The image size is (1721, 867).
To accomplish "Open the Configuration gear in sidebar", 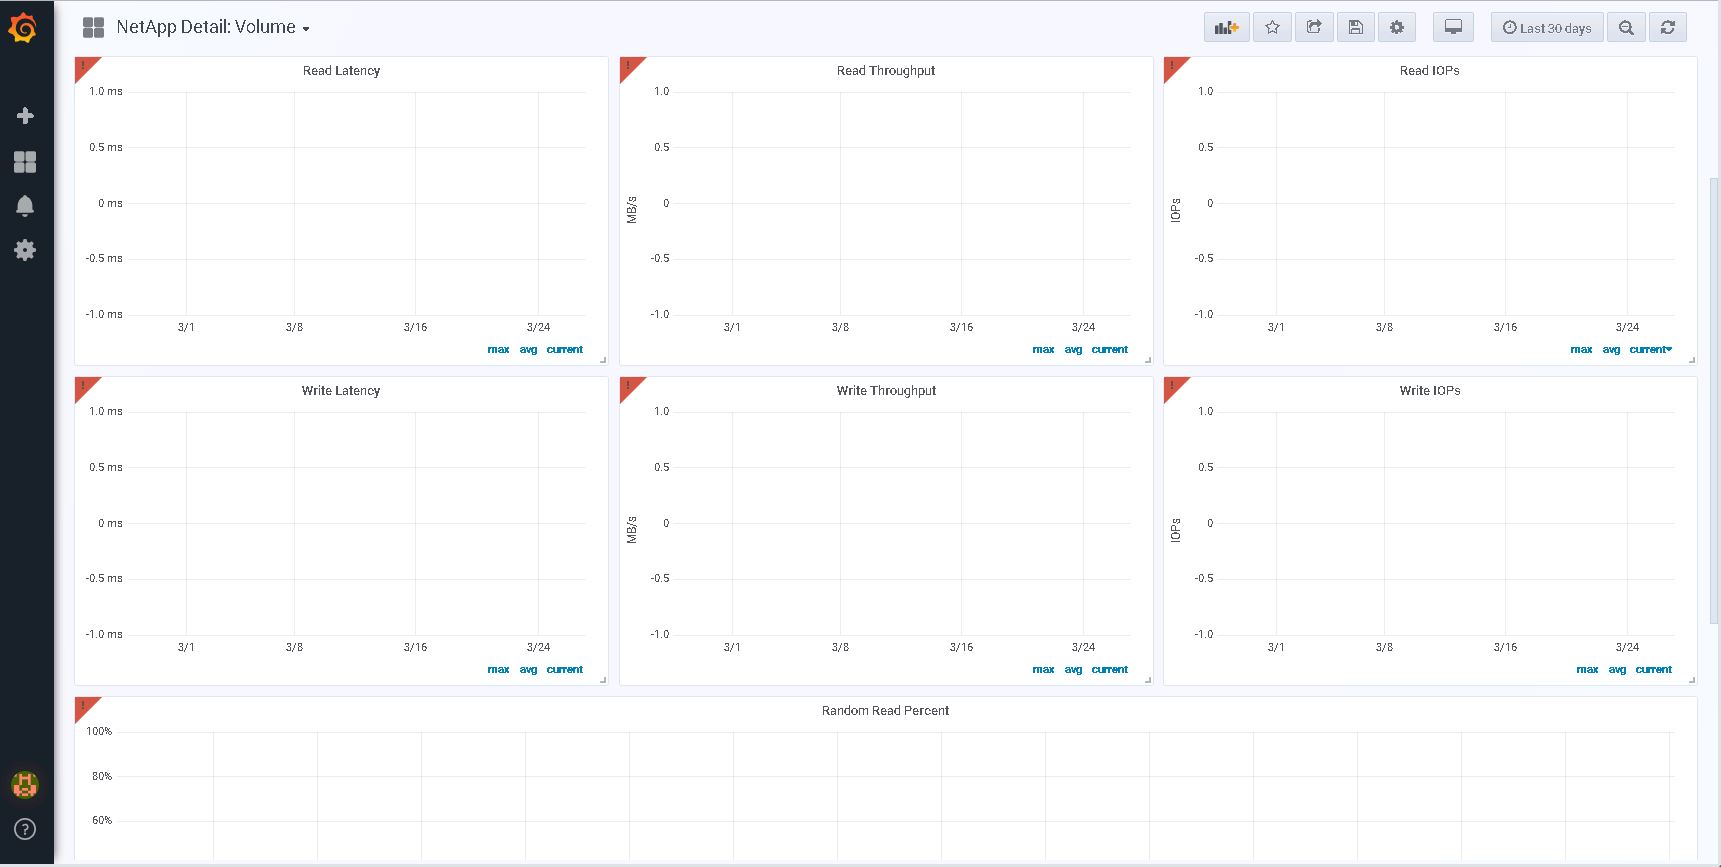I will click(x=25, y=250).
